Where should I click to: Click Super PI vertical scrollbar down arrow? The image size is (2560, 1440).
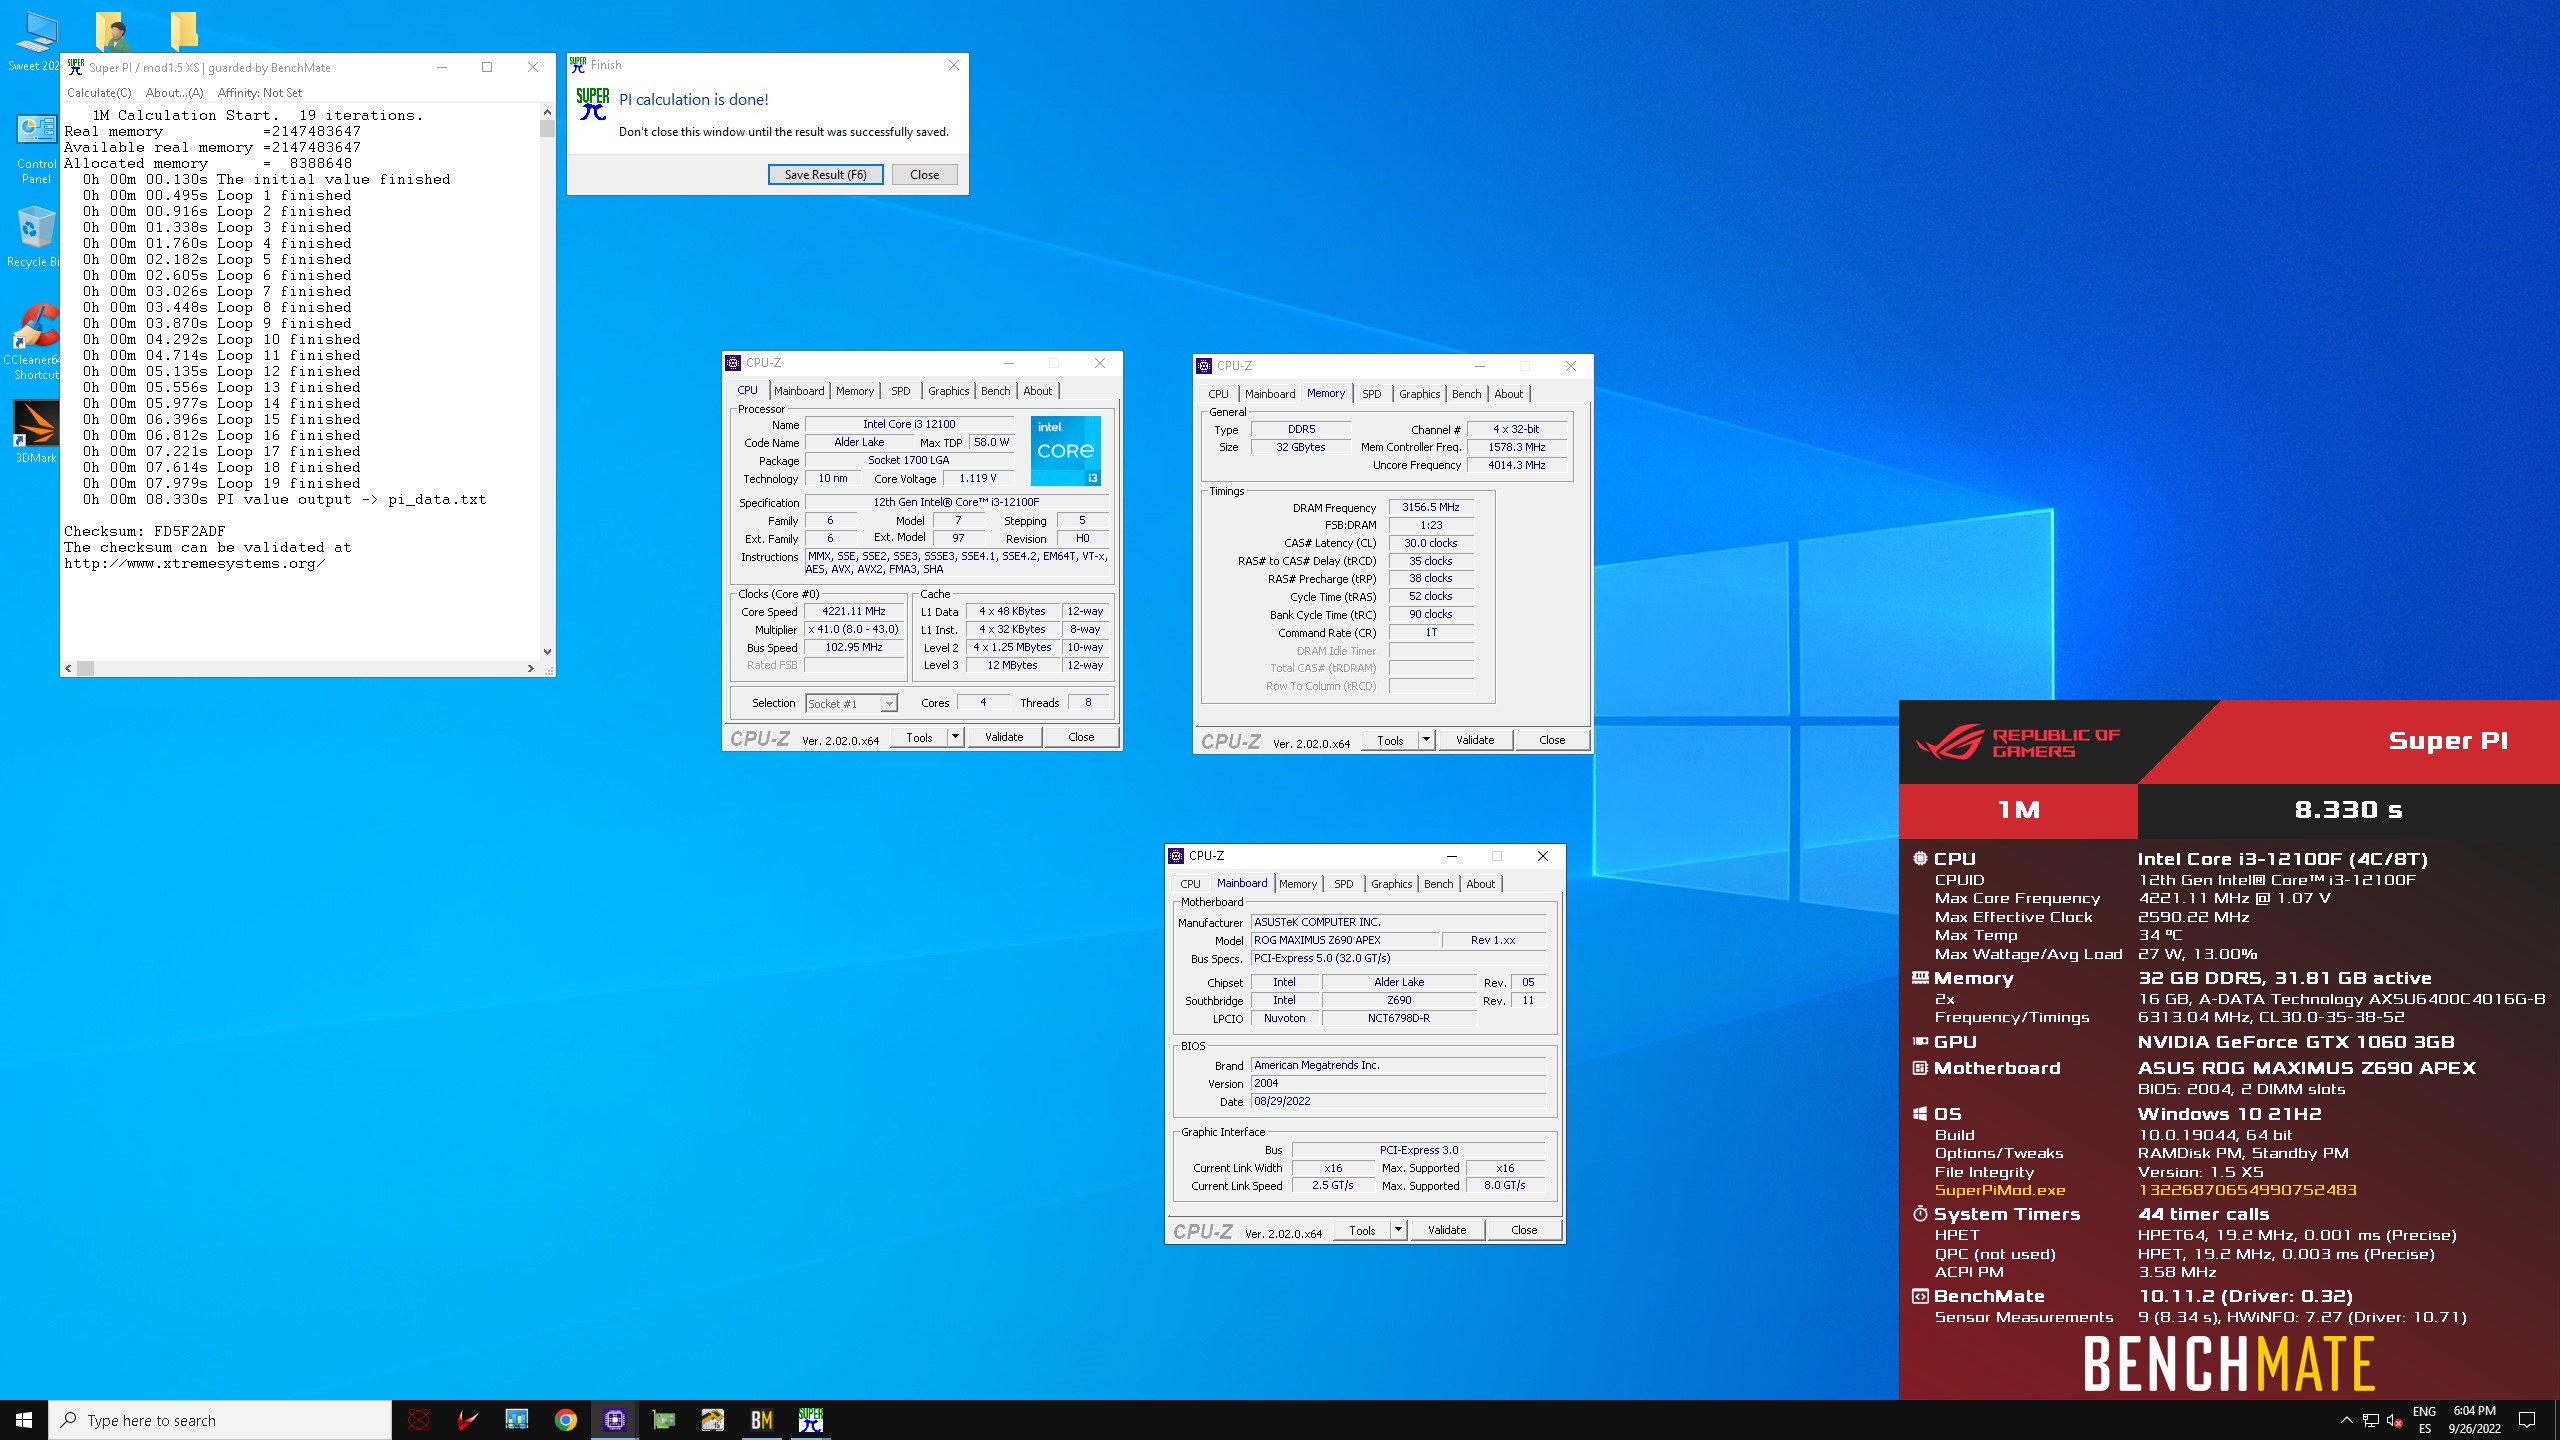[547, 652]
